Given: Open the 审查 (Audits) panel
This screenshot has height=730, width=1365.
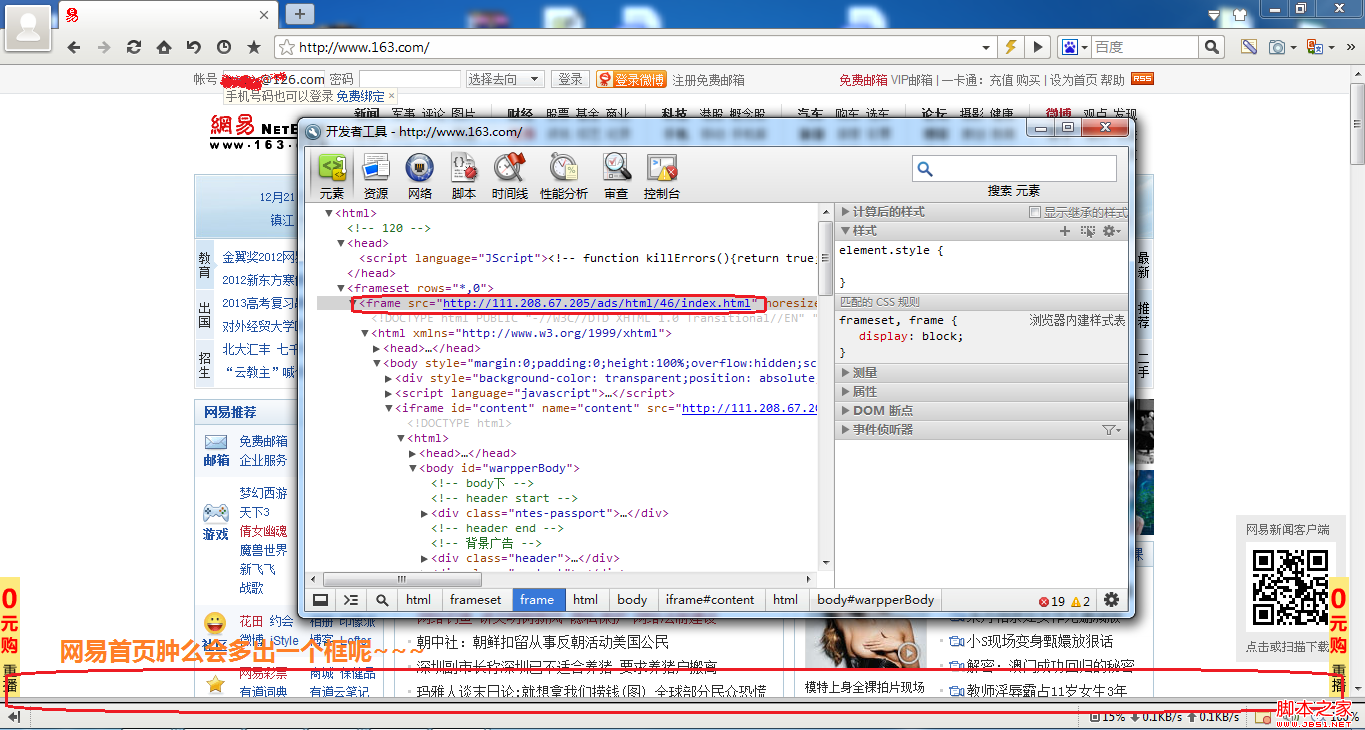Looking at the screenshot, I should coord(616,176).
